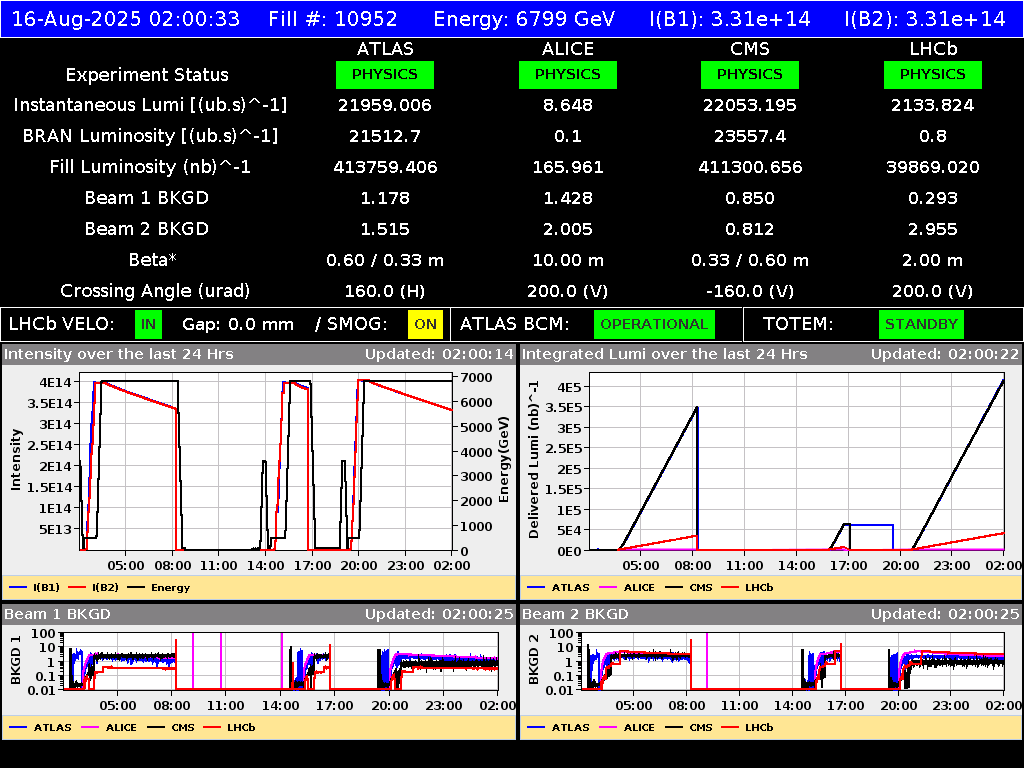This screenshot has height=768, width=1024.
Task: Click ATLAS BRAN luminosity value 21512.7
Action: coord(385,136)
